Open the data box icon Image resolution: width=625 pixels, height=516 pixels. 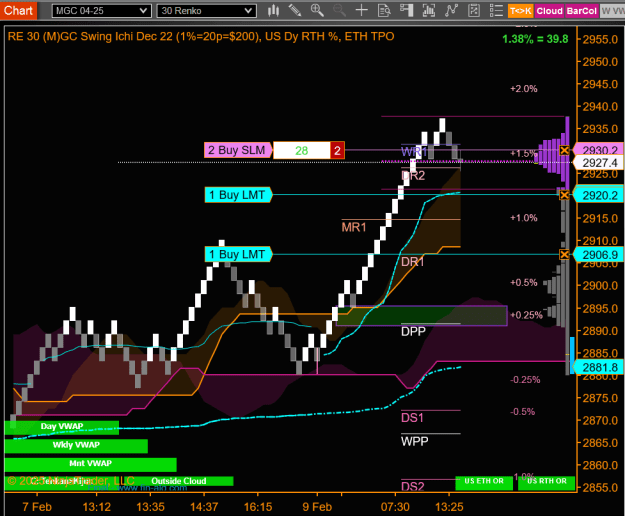coord(384,11)
